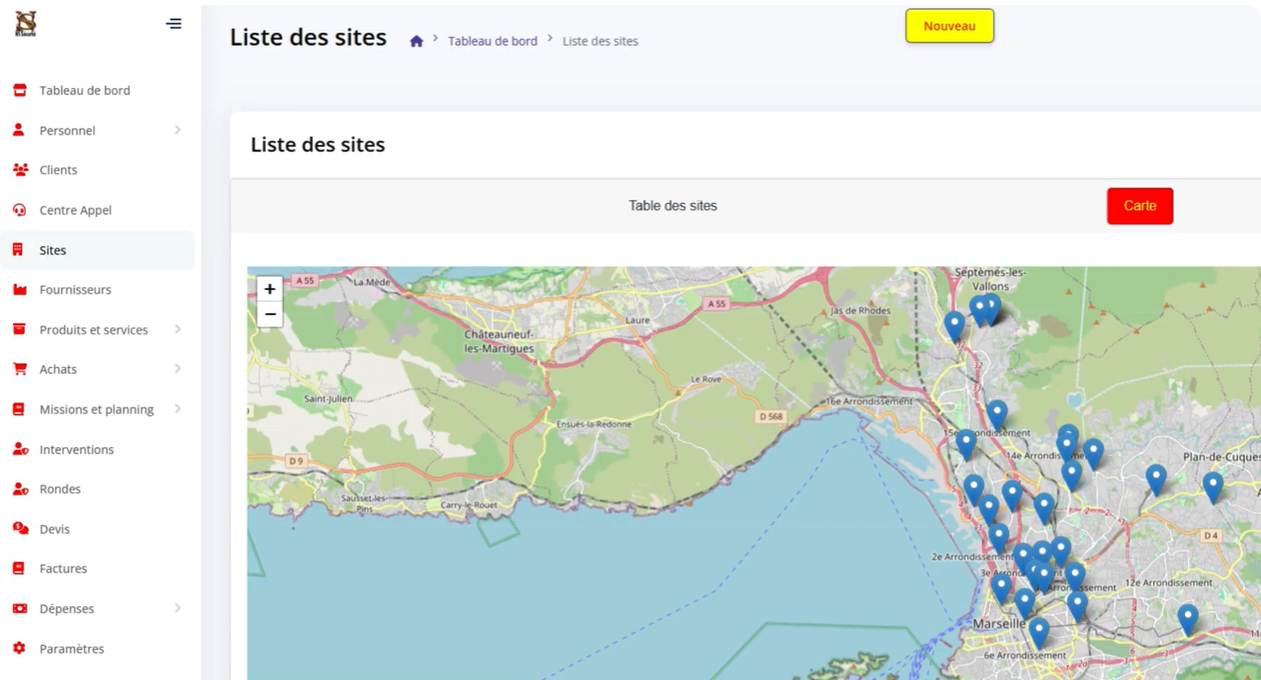Image resolution: width=1261 pixels, height=680 pixels.
Task: Expand Produits et services chevron
Action: point(178,329)
